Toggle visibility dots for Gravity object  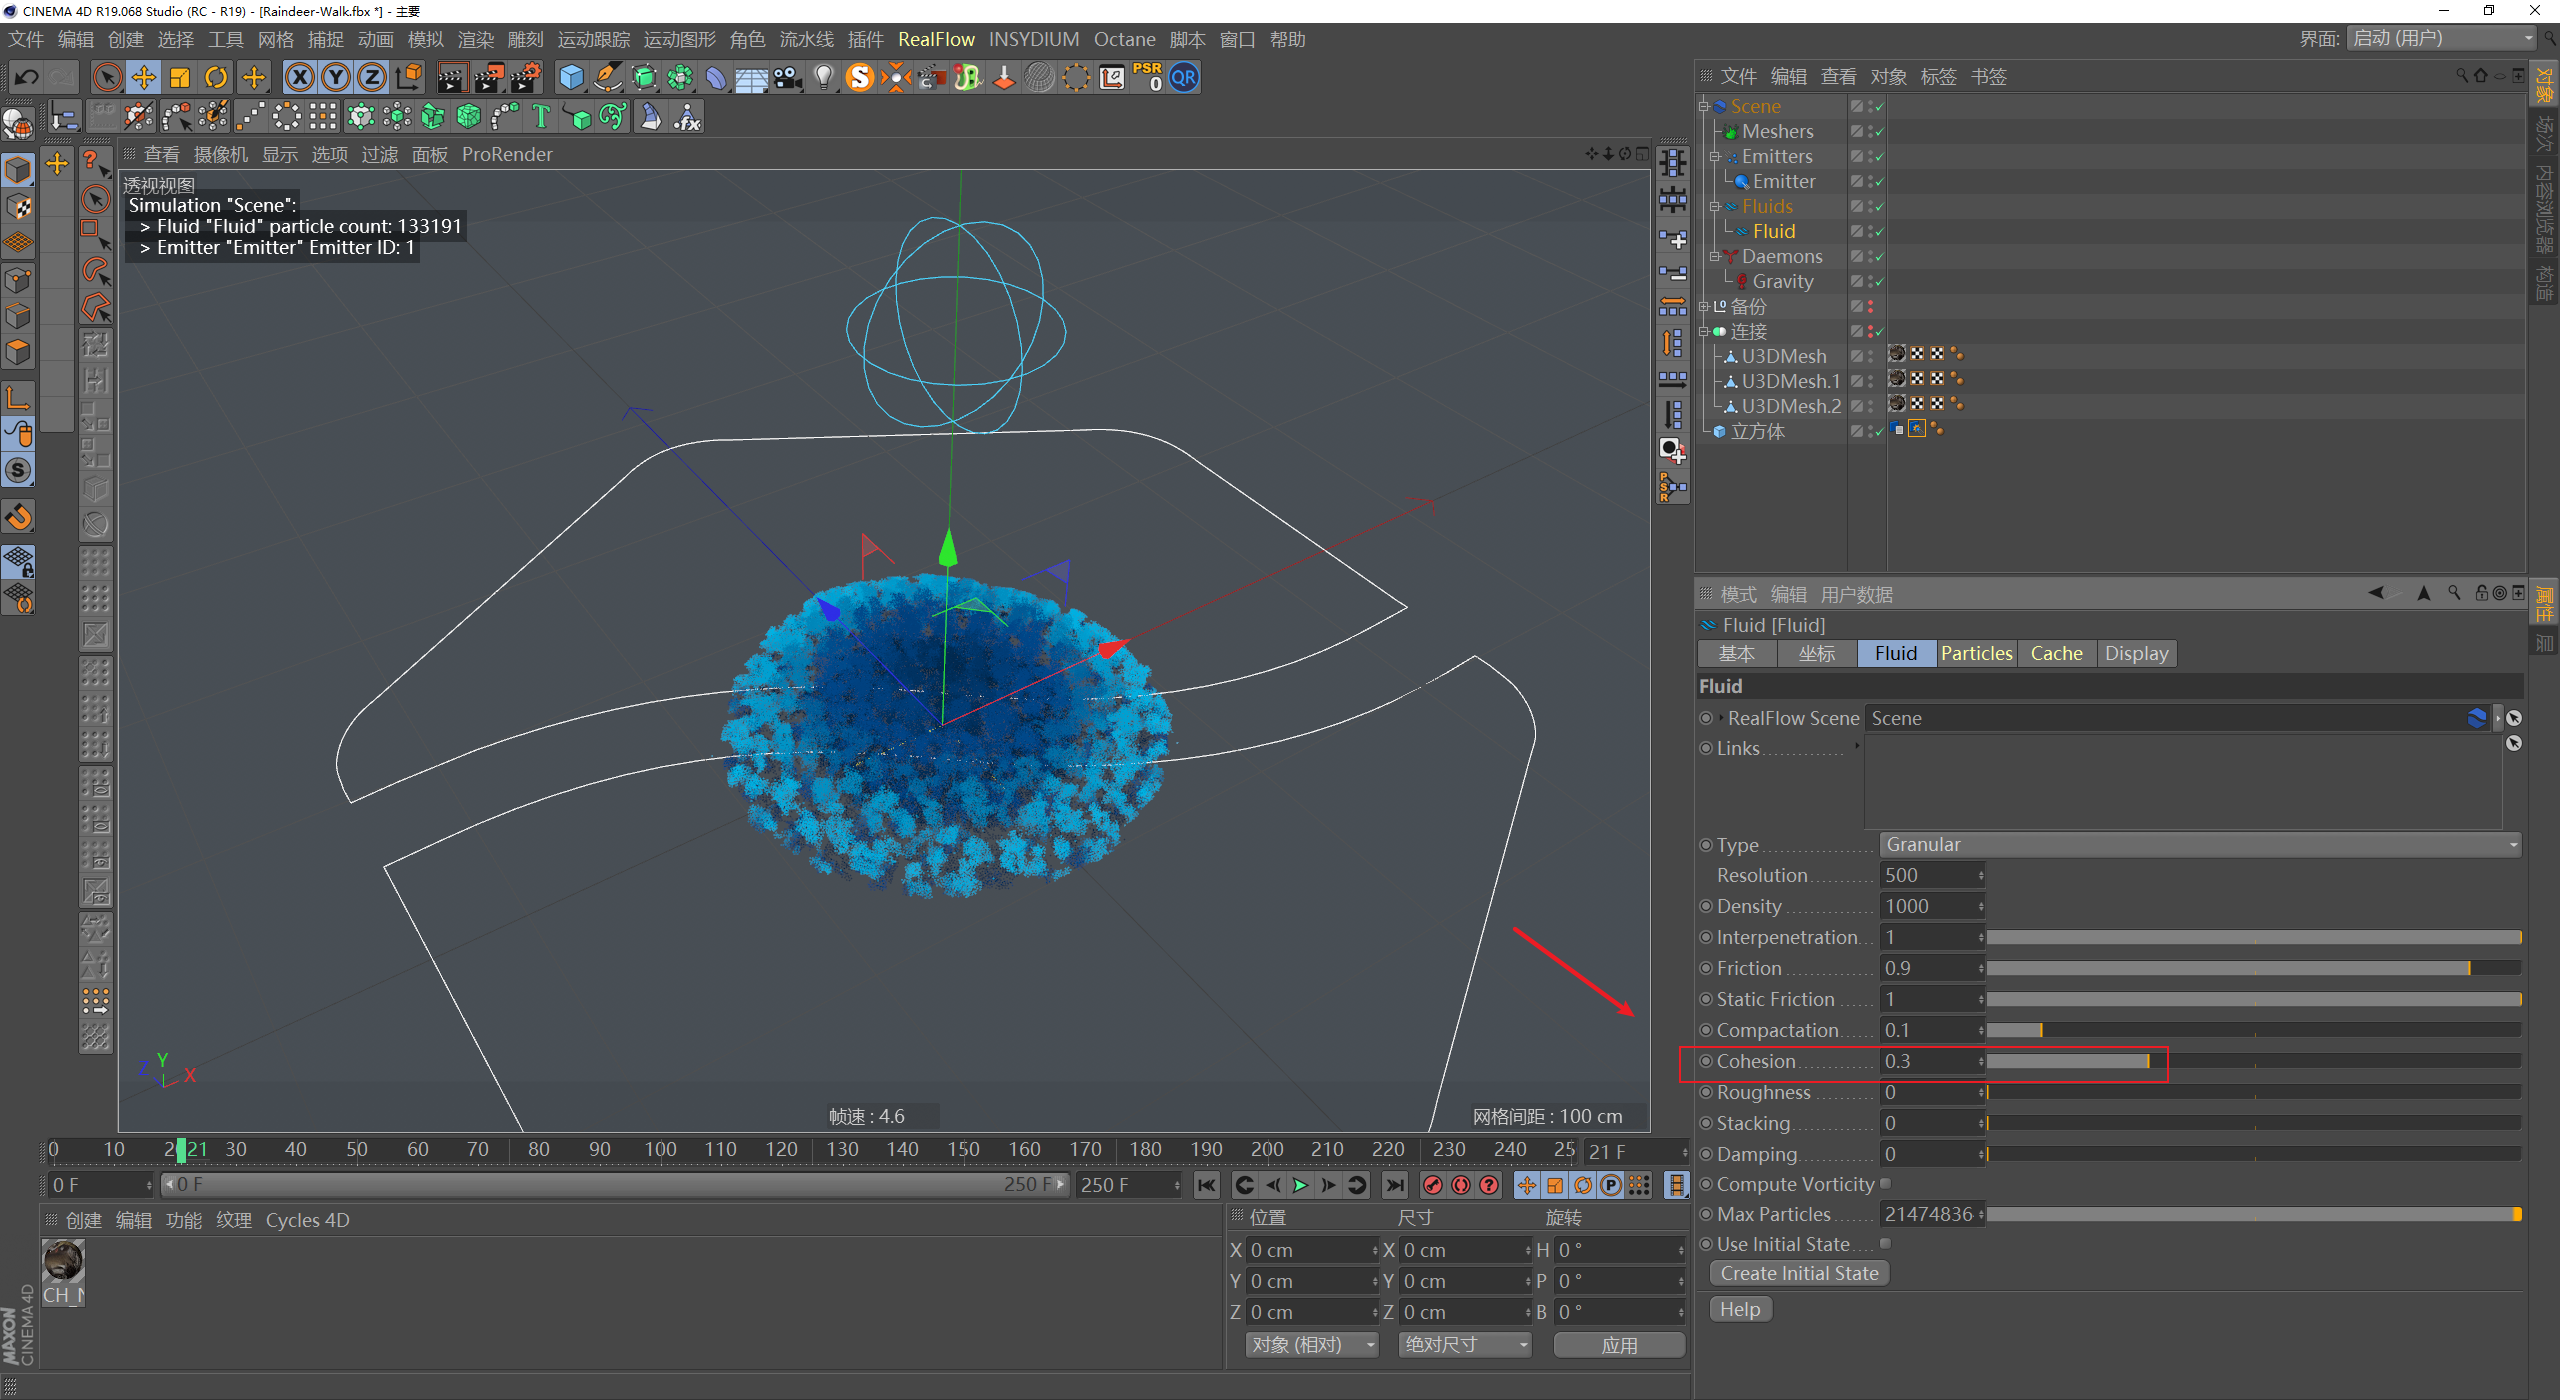click(1871, 282)
